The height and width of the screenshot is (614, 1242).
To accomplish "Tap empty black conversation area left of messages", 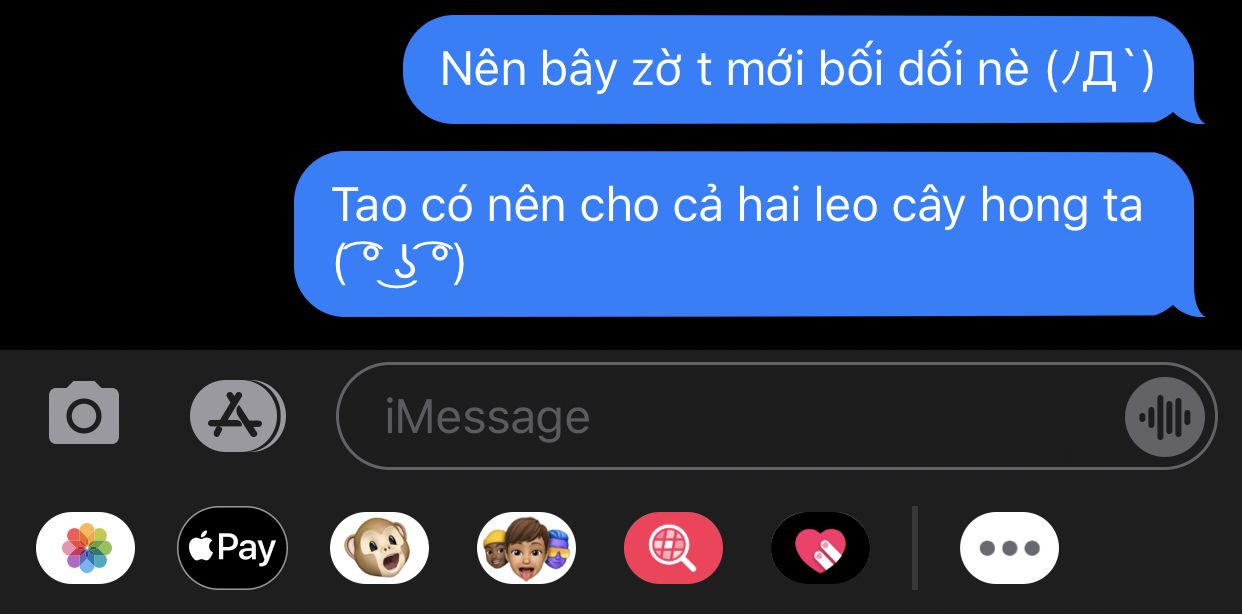I will 150,170.
